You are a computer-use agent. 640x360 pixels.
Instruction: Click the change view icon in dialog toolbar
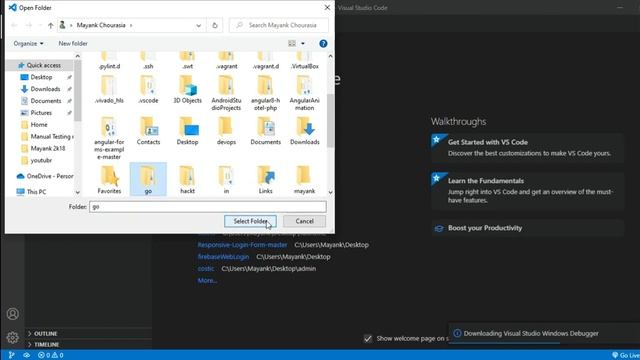[292, 43]
